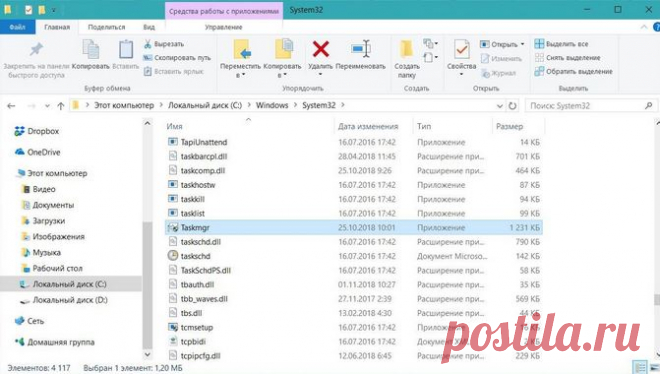Viewport: 660px width, 374px height.
Task: Click the Cut (Вырезать) scissors icon
Action: click(x=148, y=44)
